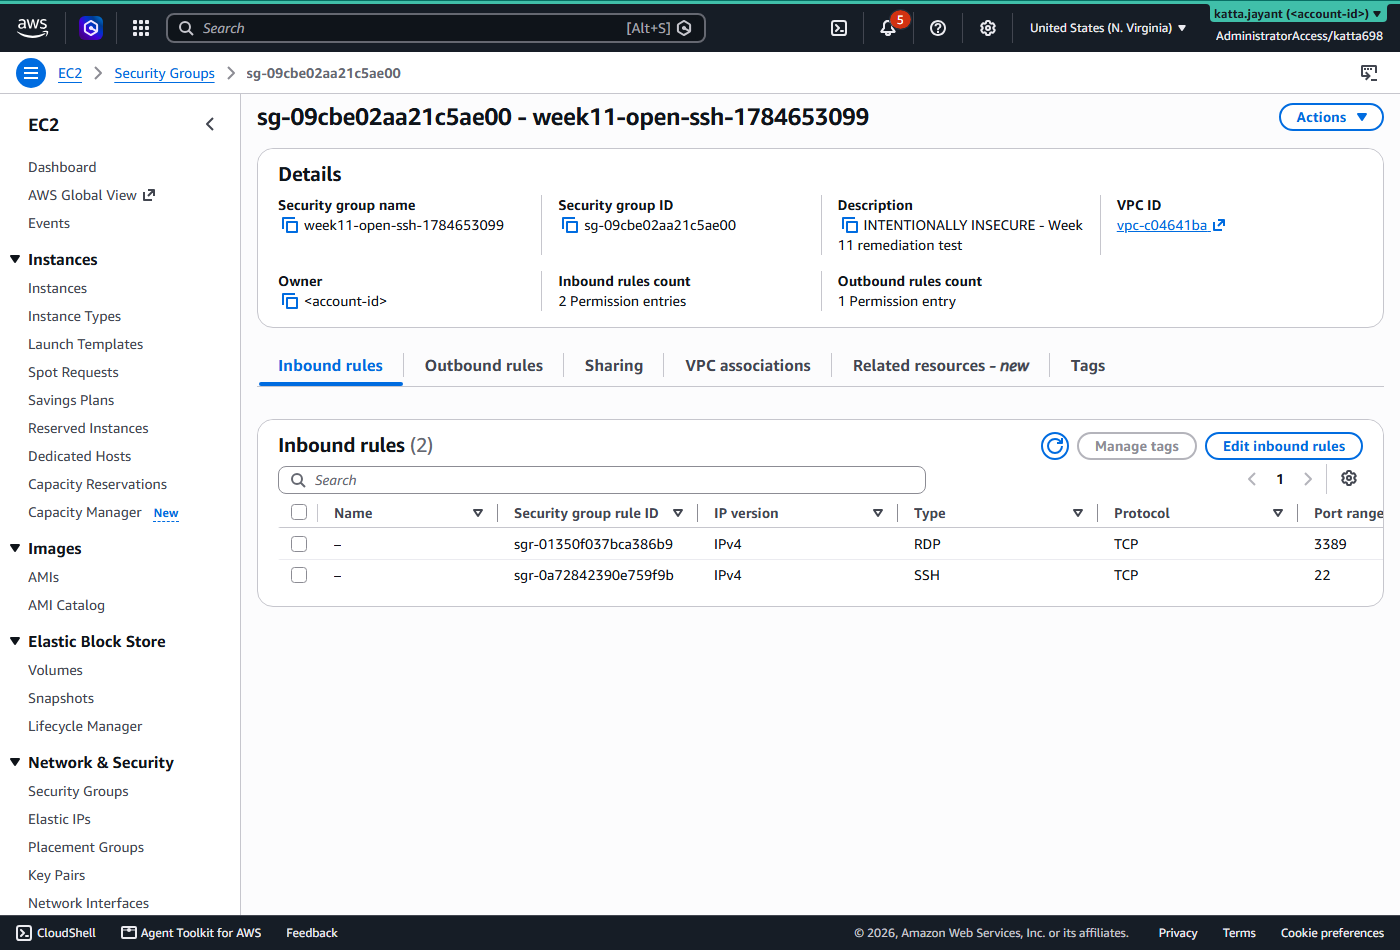Open CloudShell from the footer
This screenshot has height=950, width=1400.
pos(57,933)
